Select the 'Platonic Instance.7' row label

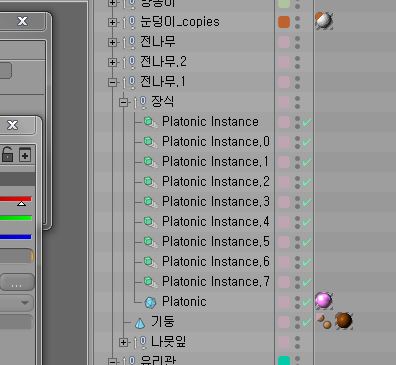(216, 282)
